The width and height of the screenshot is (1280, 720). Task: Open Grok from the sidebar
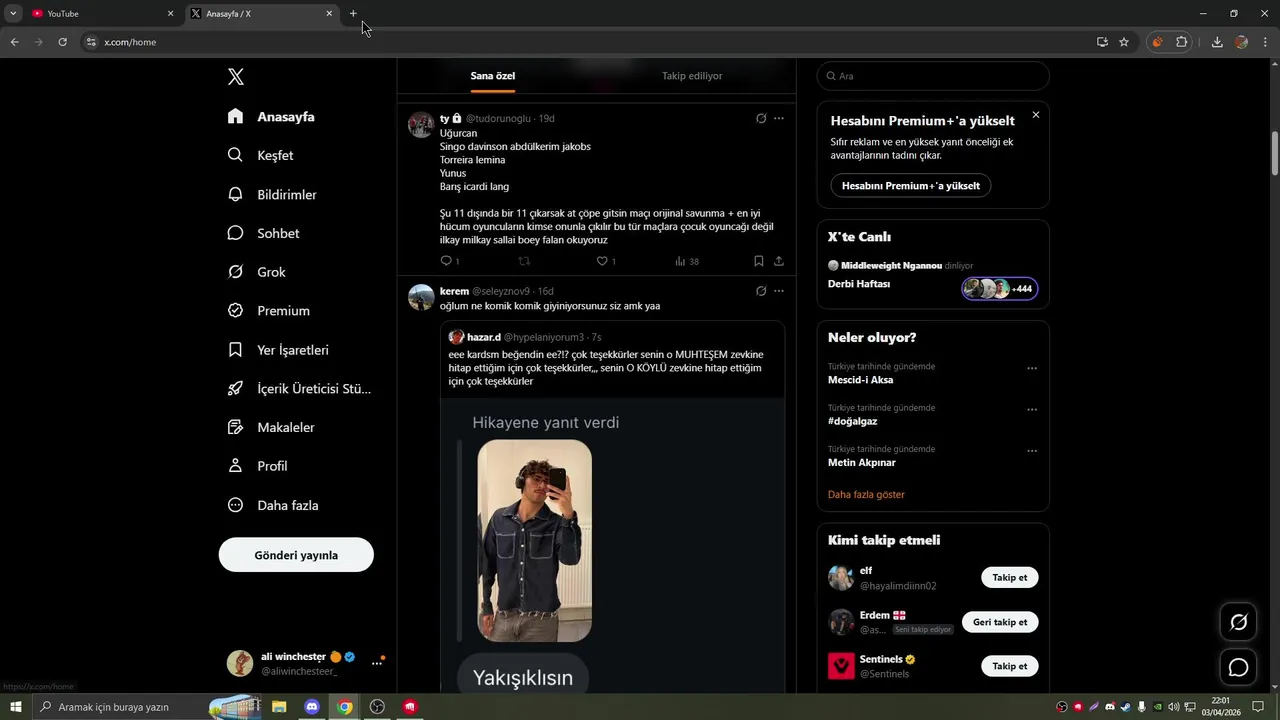click(x=257, y=272)
